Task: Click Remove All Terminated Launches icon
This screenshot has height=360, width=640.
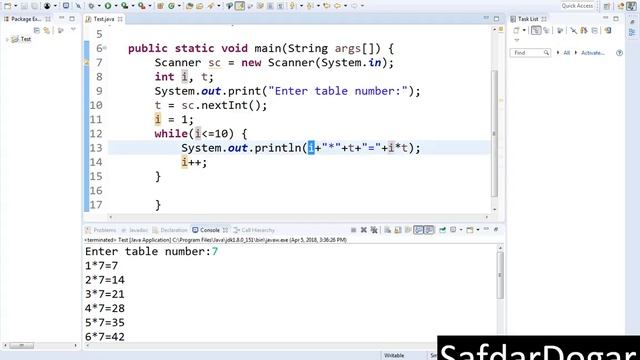Action: coord(374,230)
